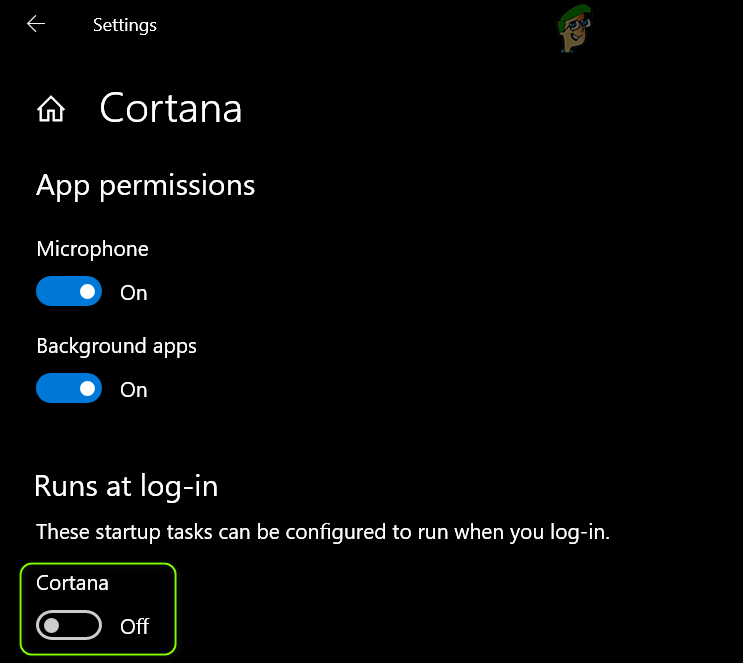Image resolution: width=743 pixels, height=663 pixels.
Task: Enable Cortana to run at log-in
Action: [x=69, y=626]
